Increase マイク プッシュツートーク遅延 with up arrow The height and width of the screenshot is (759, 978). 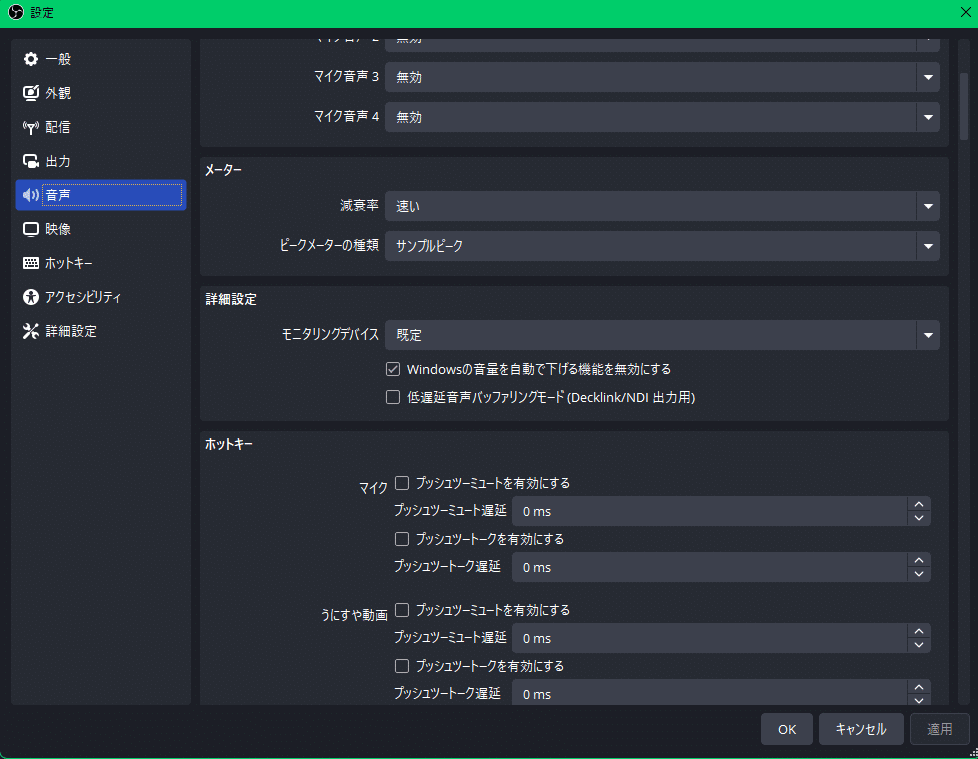click(x=919, y=561)
